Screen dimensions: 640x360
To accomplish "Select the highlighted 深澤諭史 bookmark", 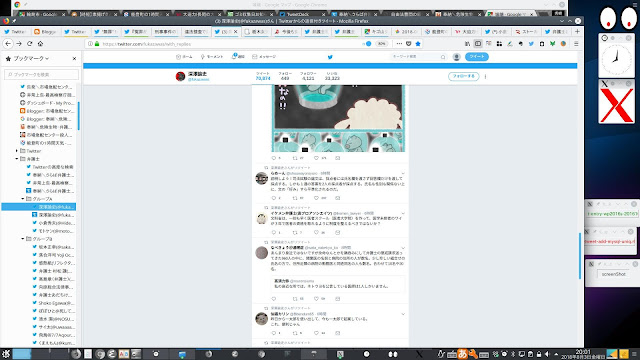I will 38,207.
